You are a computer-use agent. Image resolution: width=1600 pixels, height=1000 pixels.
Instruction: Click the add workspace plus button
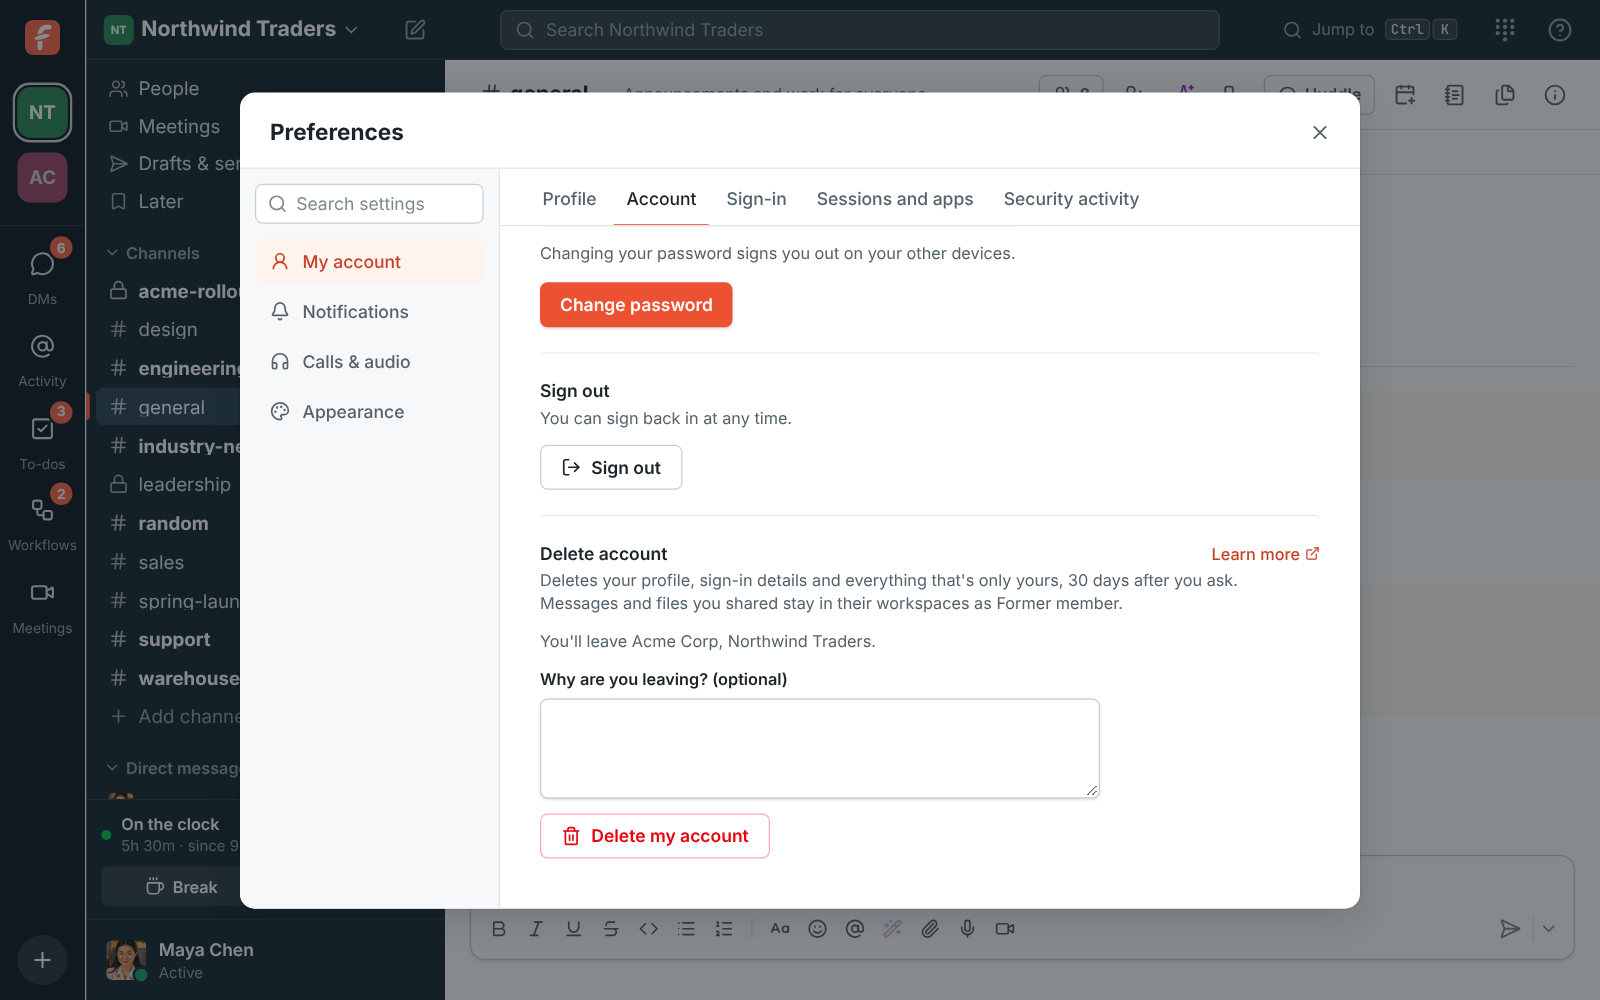[42, 960]
